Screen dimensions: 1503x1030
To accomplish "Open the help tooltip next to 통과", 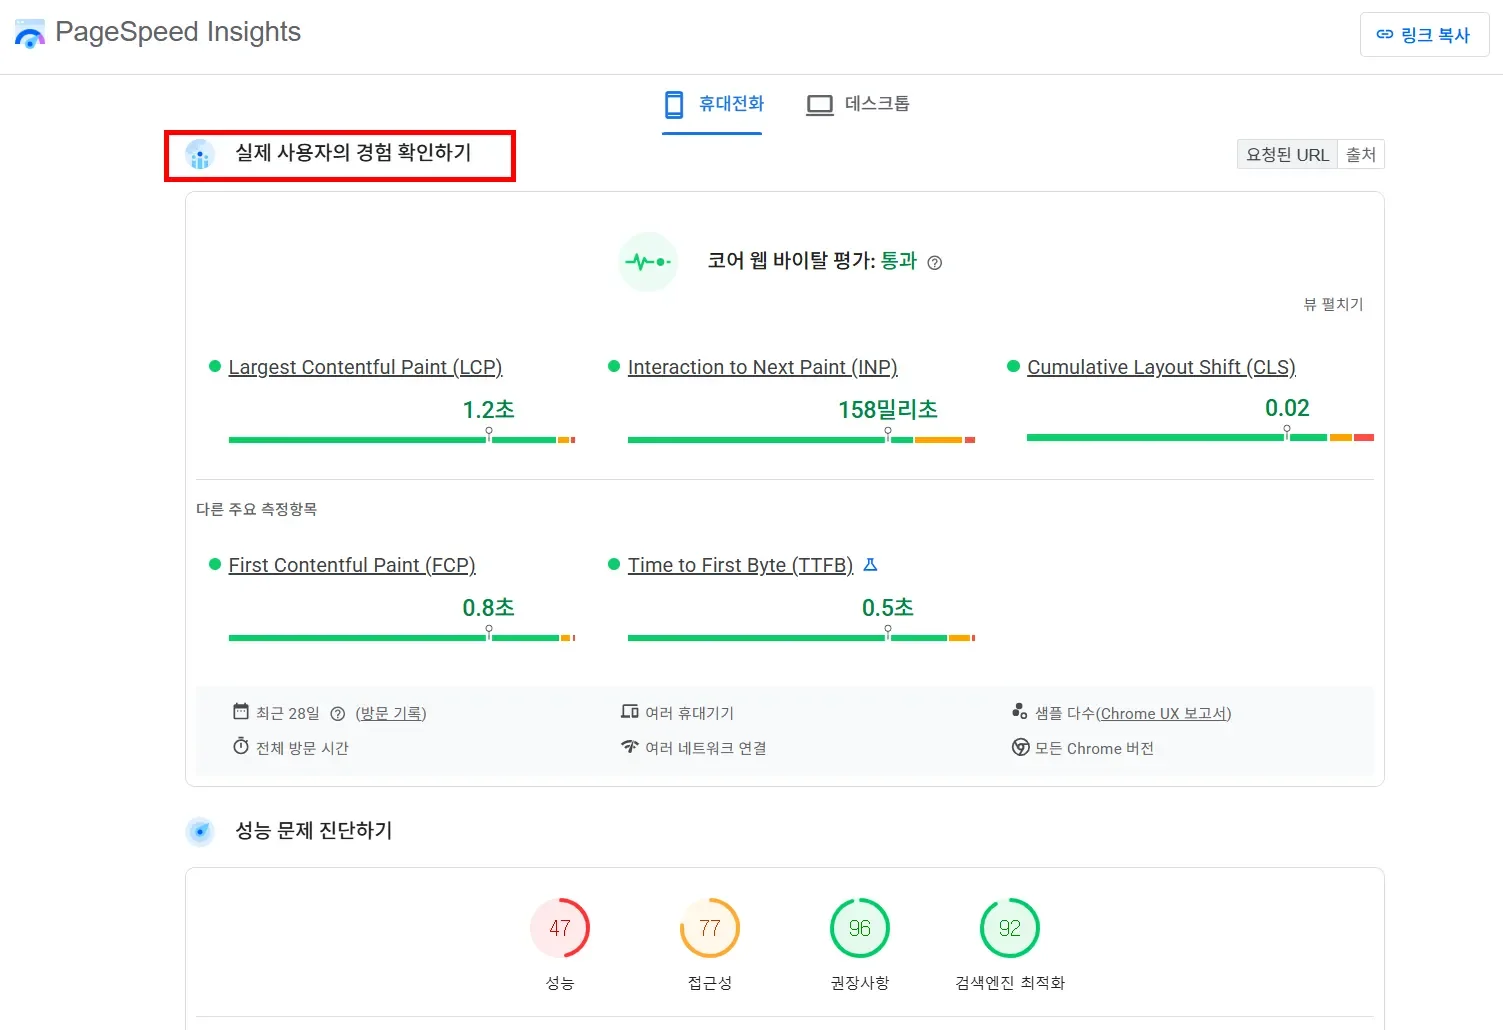I will [934, 262].
